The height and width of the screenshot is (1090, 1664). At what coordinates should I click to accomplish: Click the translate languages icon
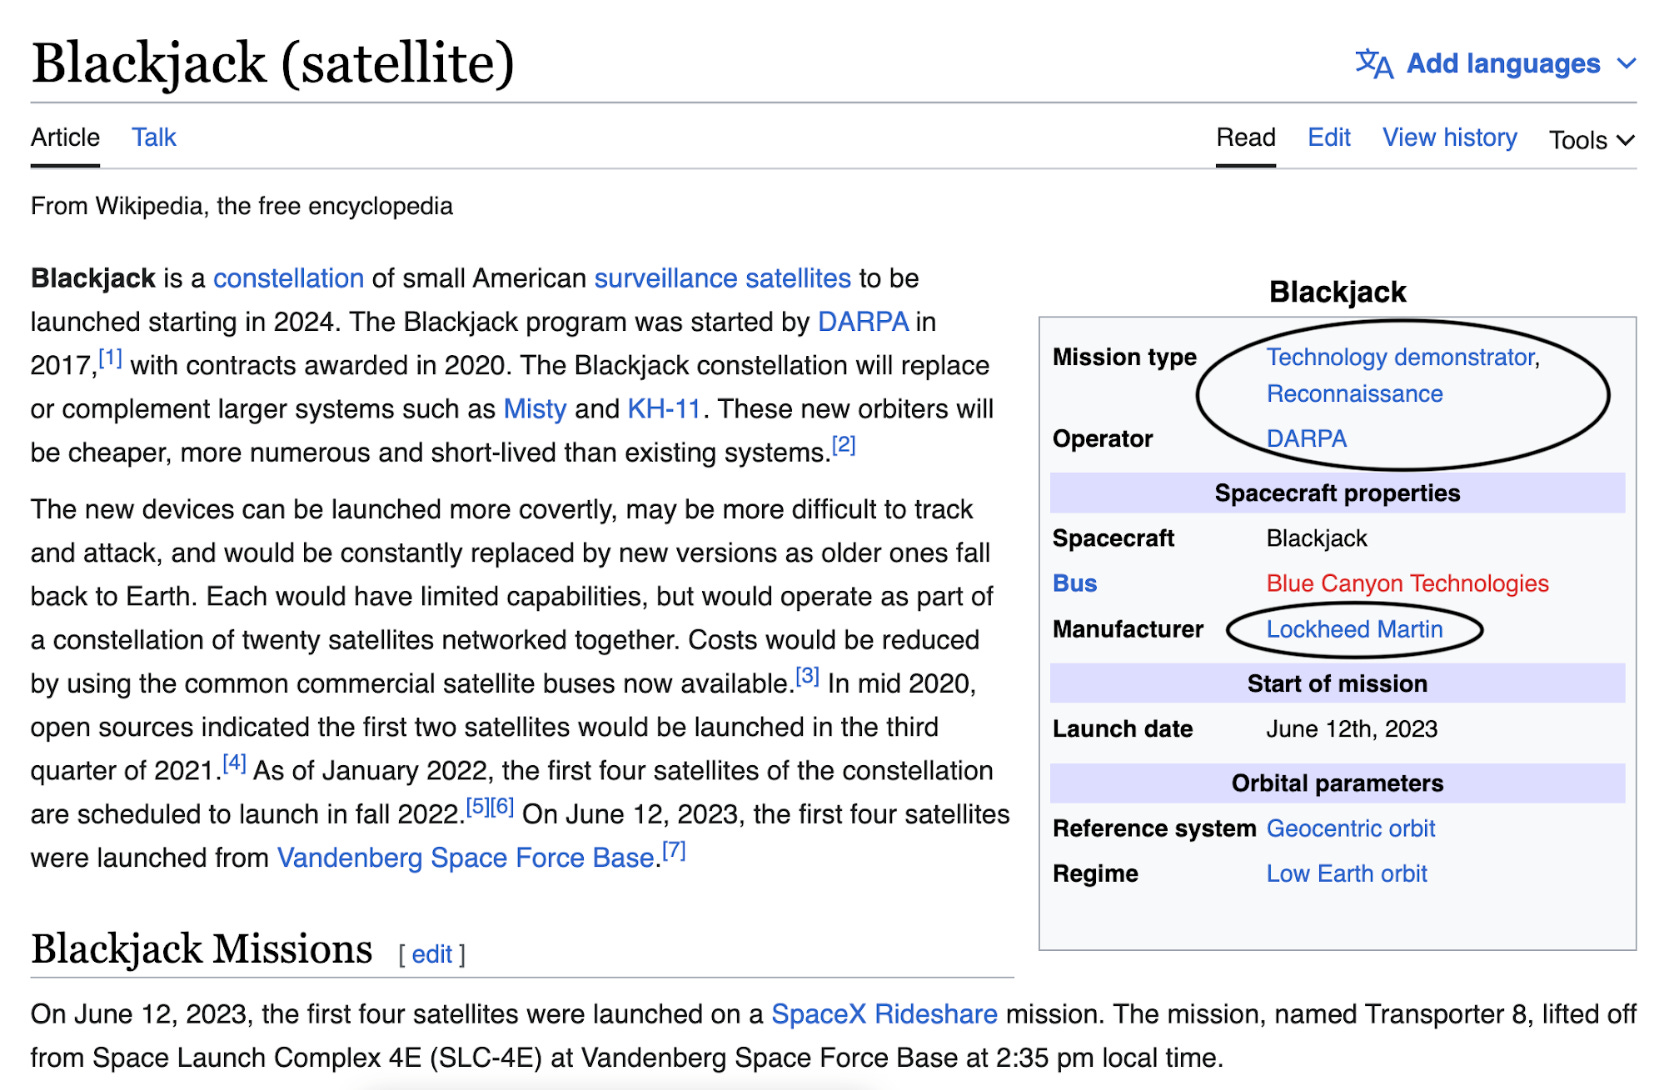[1374, 64]
